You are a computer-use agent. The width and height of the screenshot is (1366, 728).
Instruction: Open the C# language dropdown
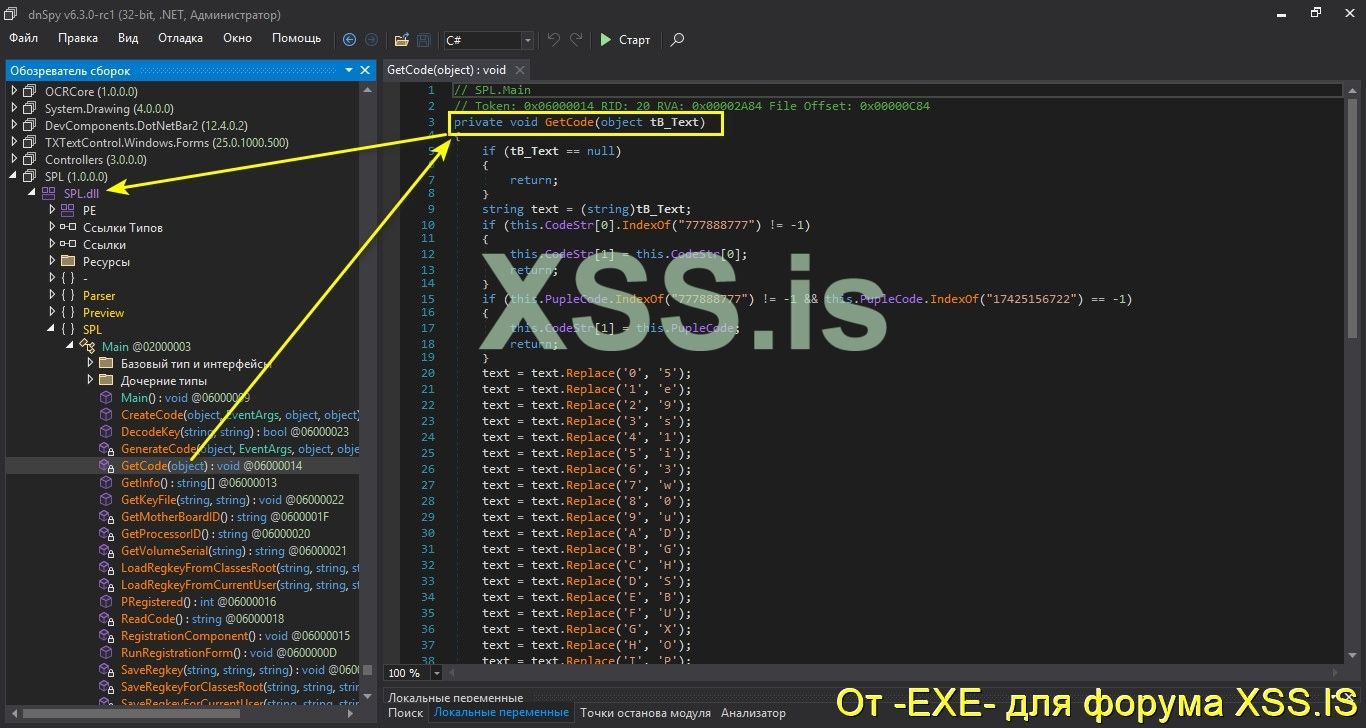tap(527, 41)
